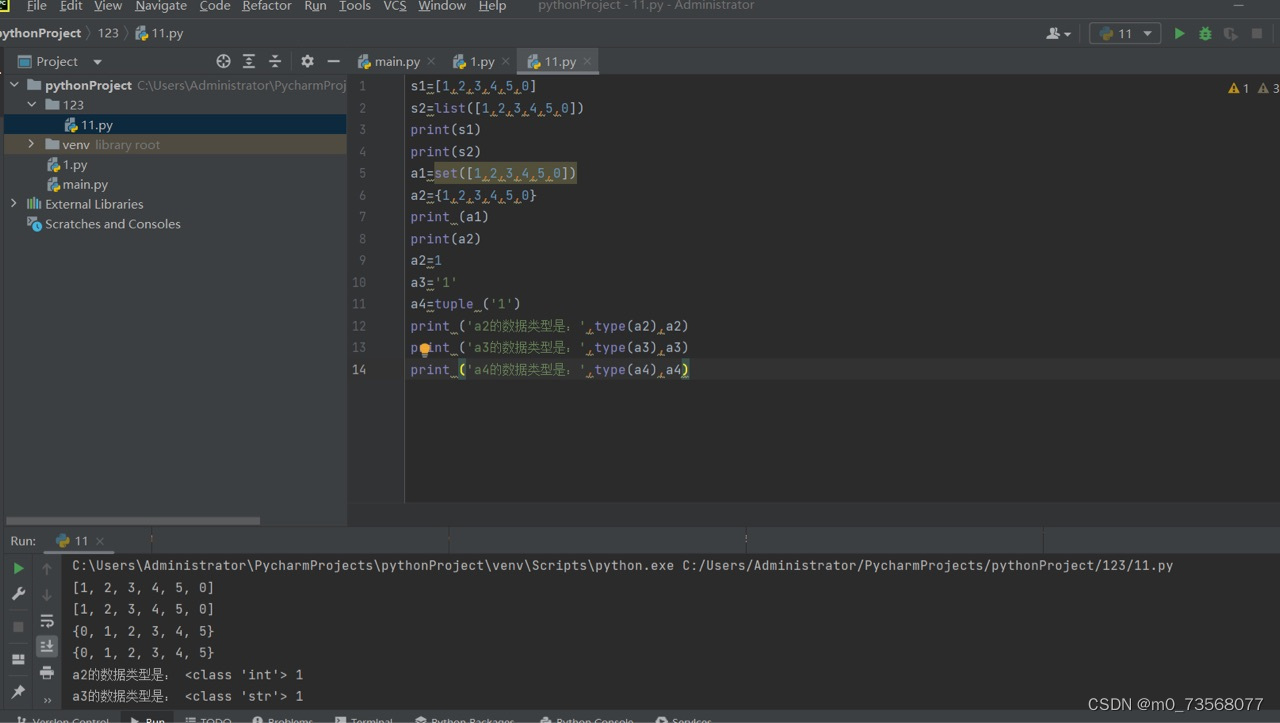Hide the Project tool window
This screenshot has height=723, width=1280.
[x=334, y=61]
